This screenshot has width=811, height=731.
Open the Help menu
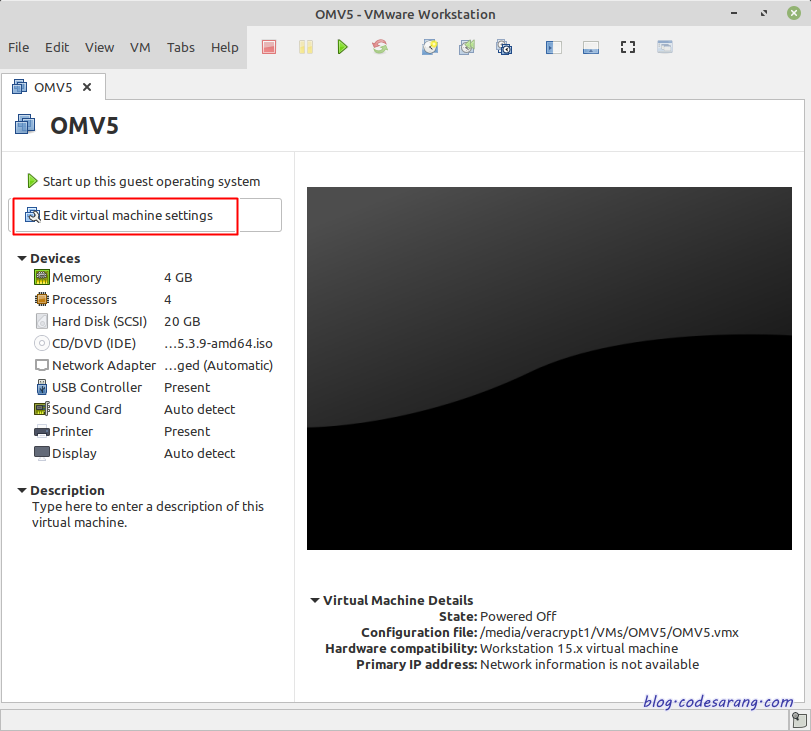[x=224, y=48]
